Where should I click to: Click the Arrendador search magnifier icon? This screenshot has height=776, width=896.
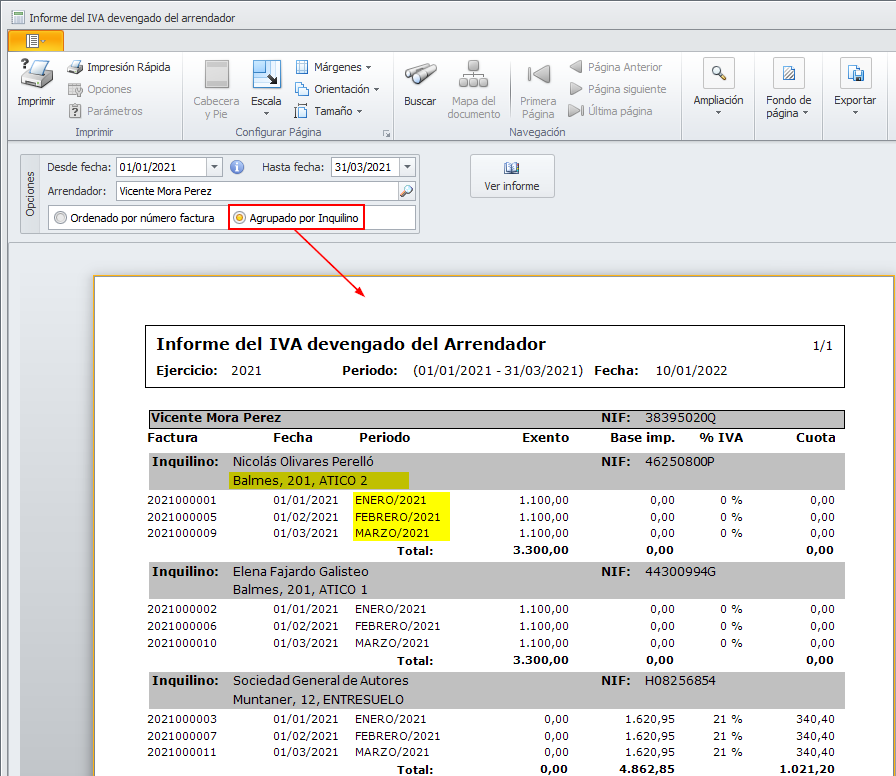coord(407,191)
